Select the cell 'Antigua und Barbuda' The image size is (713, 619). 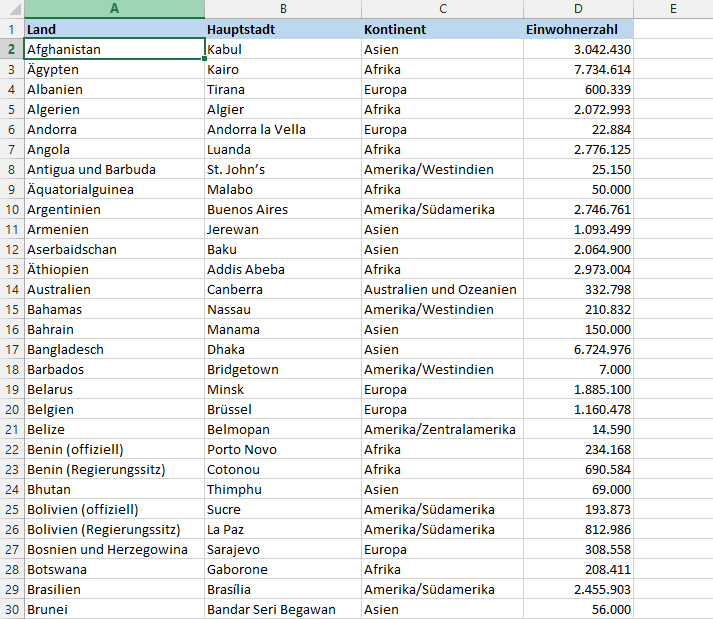pyautogui.click(x=114, y=169)
